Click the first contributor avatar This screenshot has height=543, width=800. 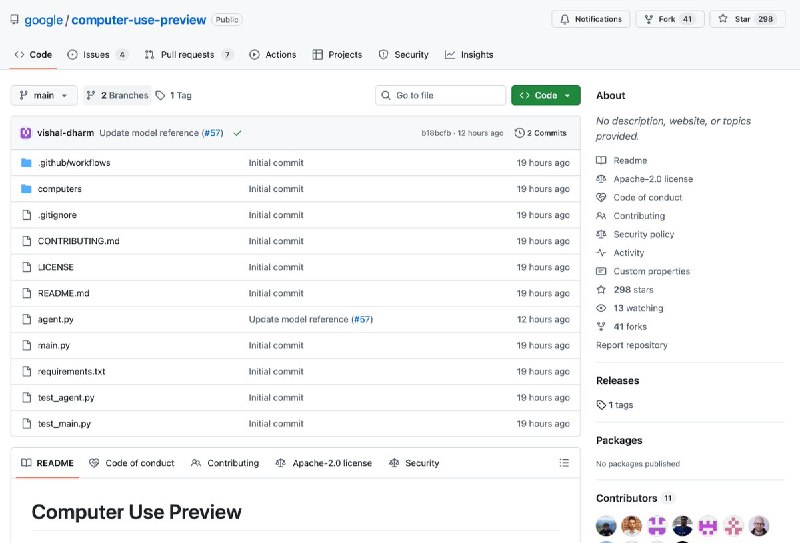tap(606, 526)
